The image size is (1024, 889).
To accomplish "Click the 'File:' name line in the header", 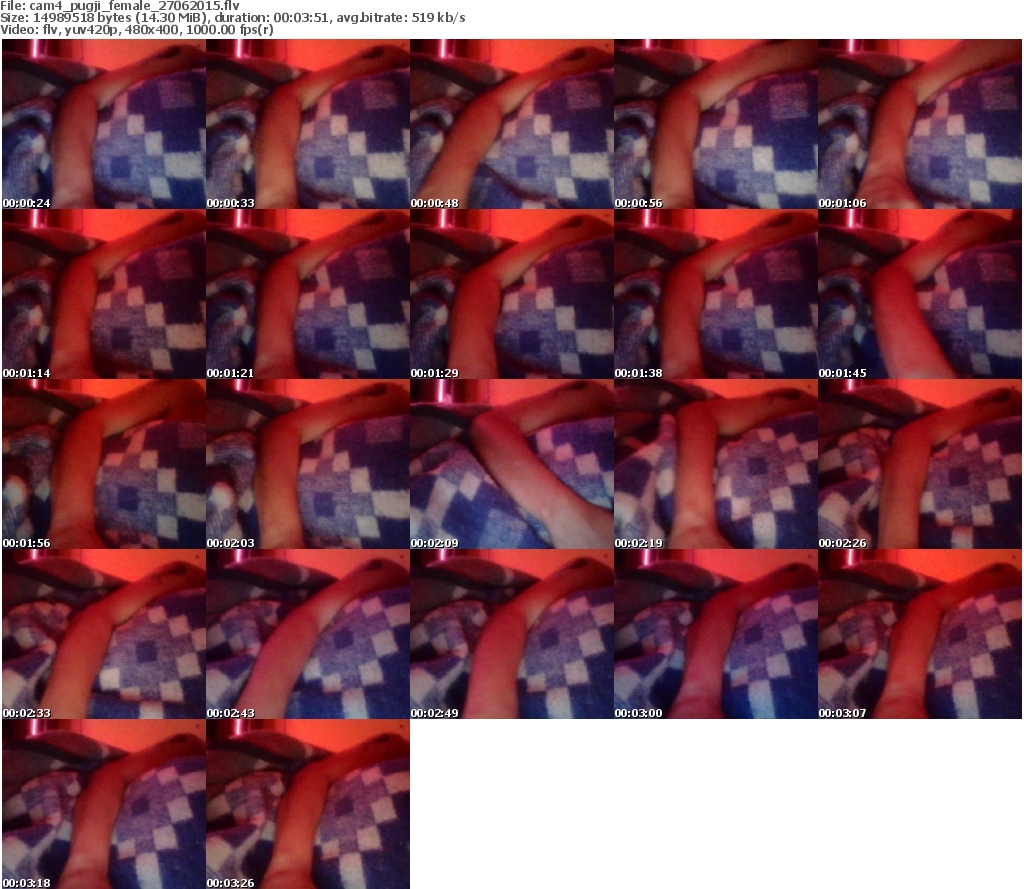I will [x=120, y=6].
